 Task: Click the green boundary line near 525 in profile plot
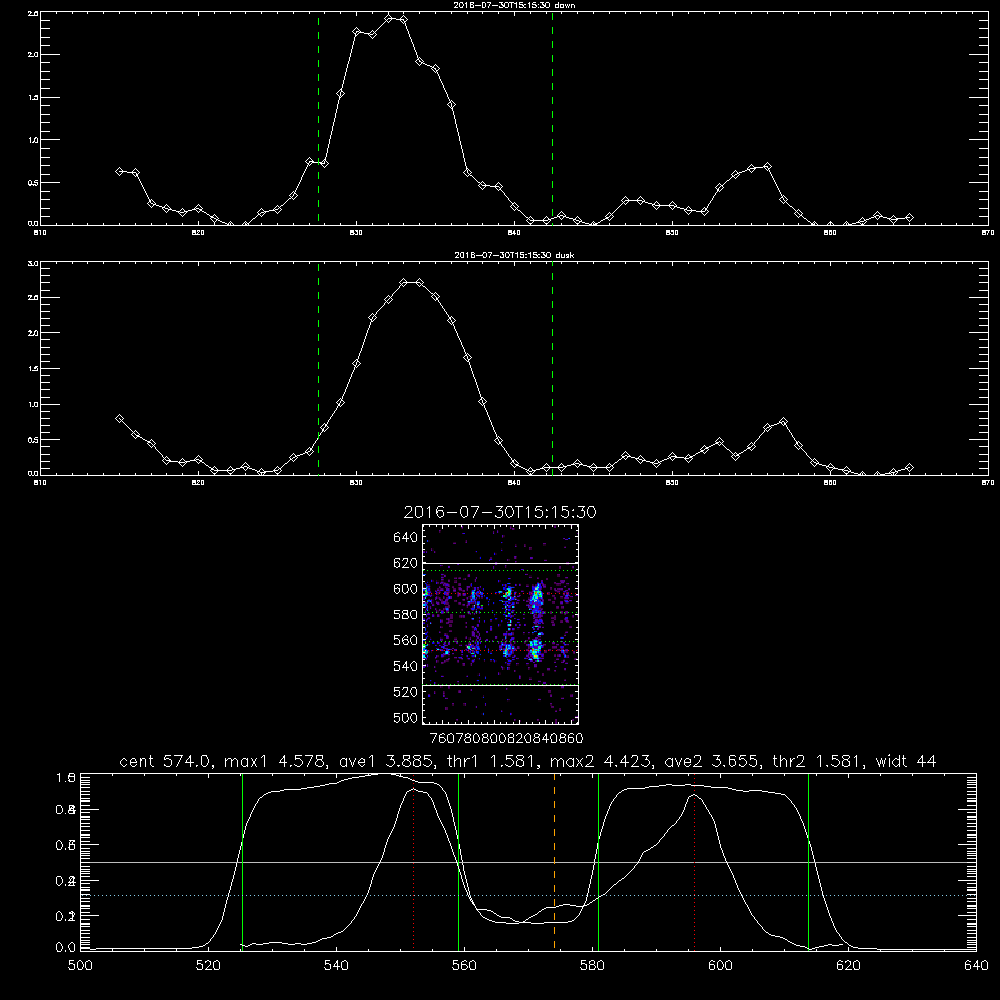[x=242, y=861]
